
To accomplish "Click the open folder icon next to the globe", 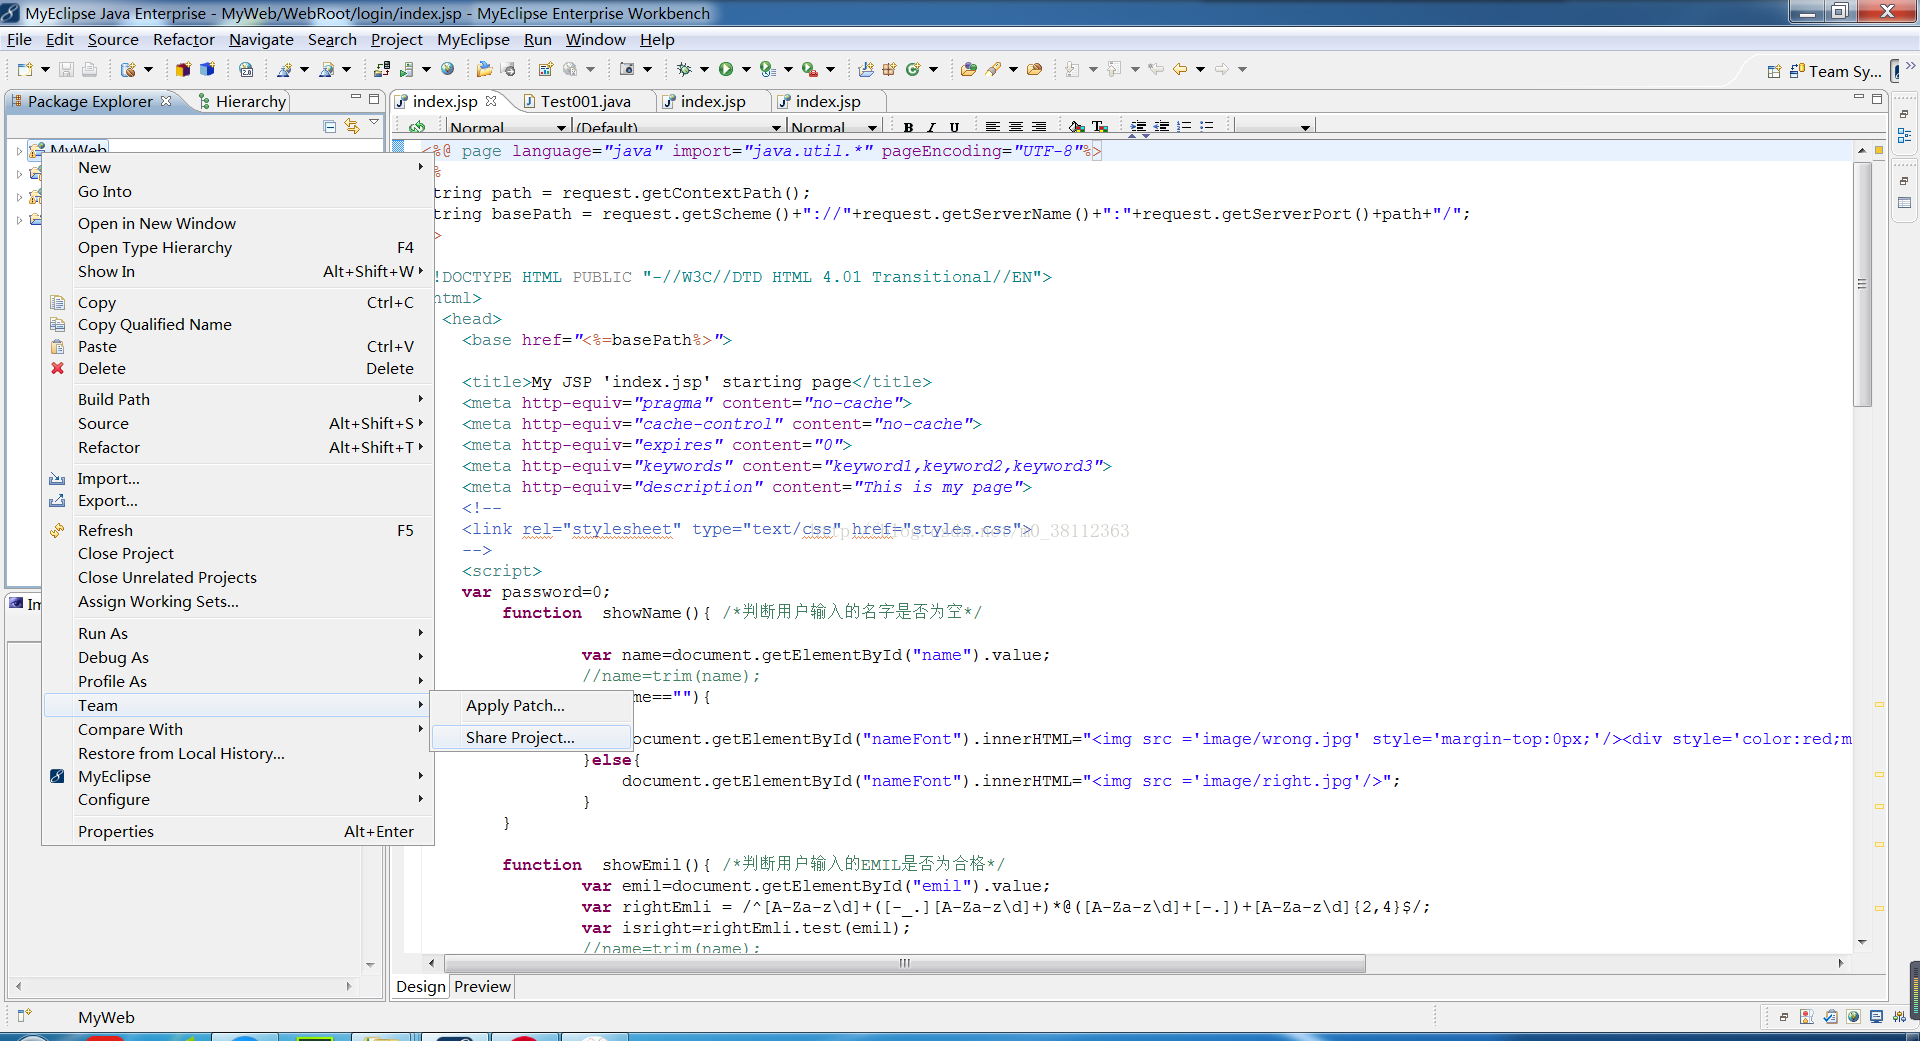I will [x=485, y=69].
